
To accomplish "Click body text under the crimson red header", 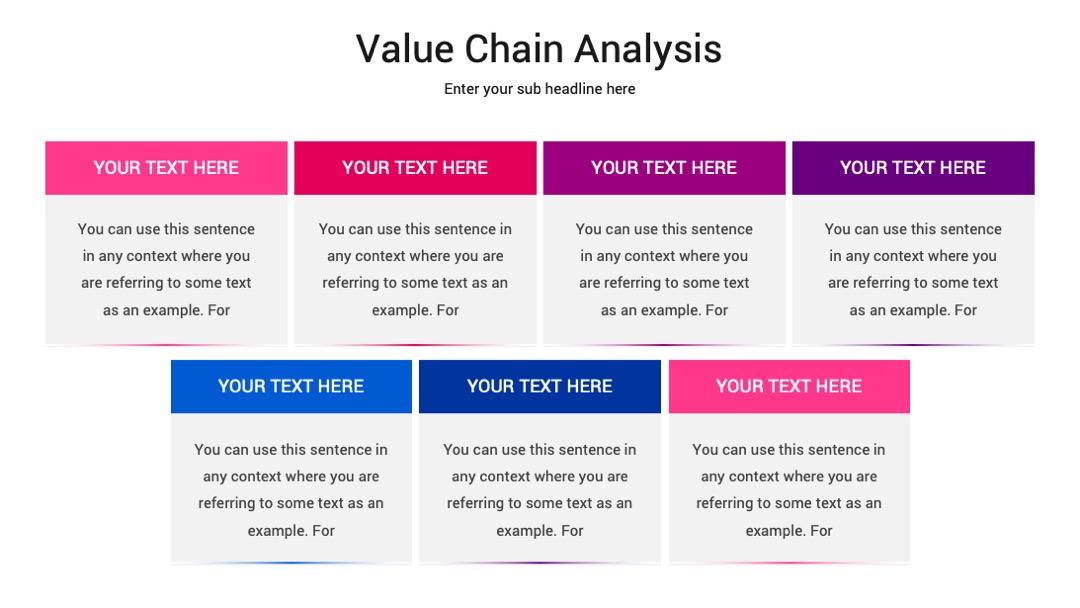I will click(415, 269).
